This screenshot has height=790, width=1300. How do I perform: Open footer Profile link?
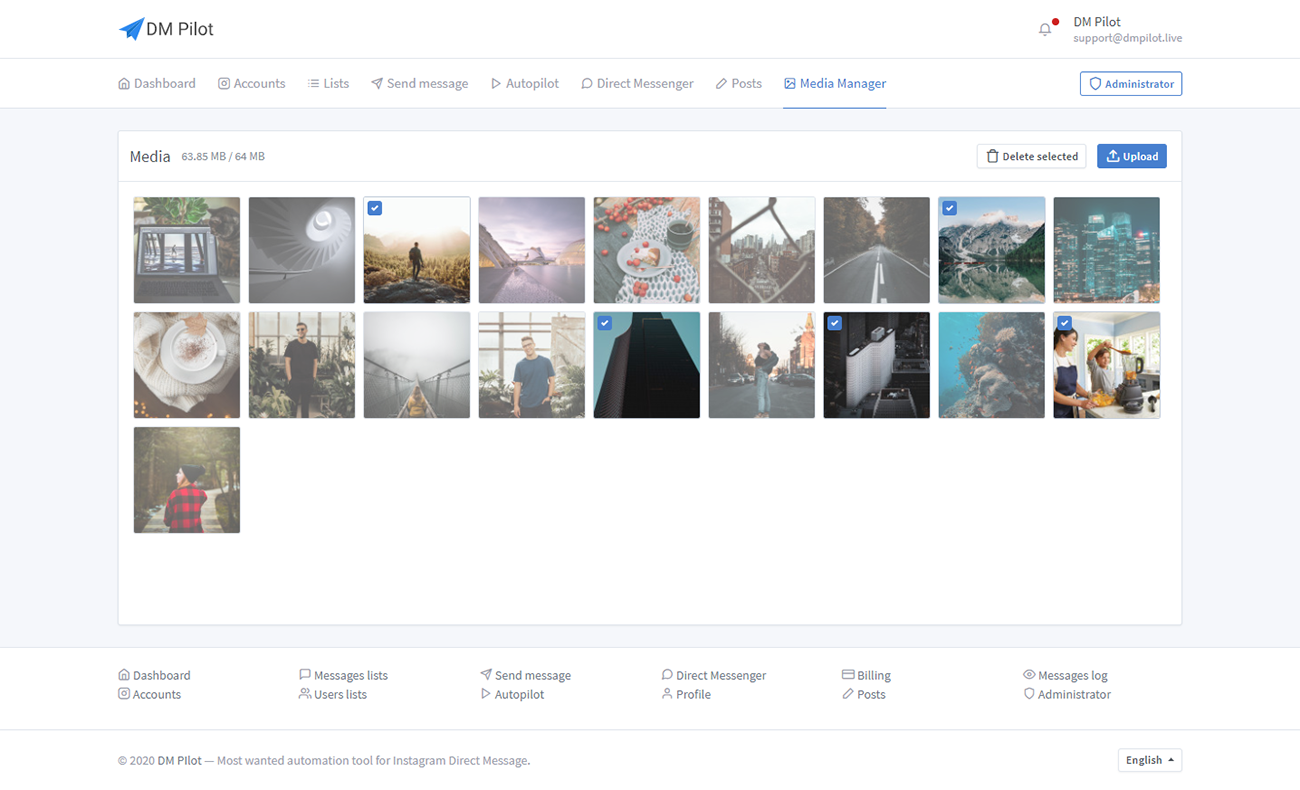pos(686,694)
